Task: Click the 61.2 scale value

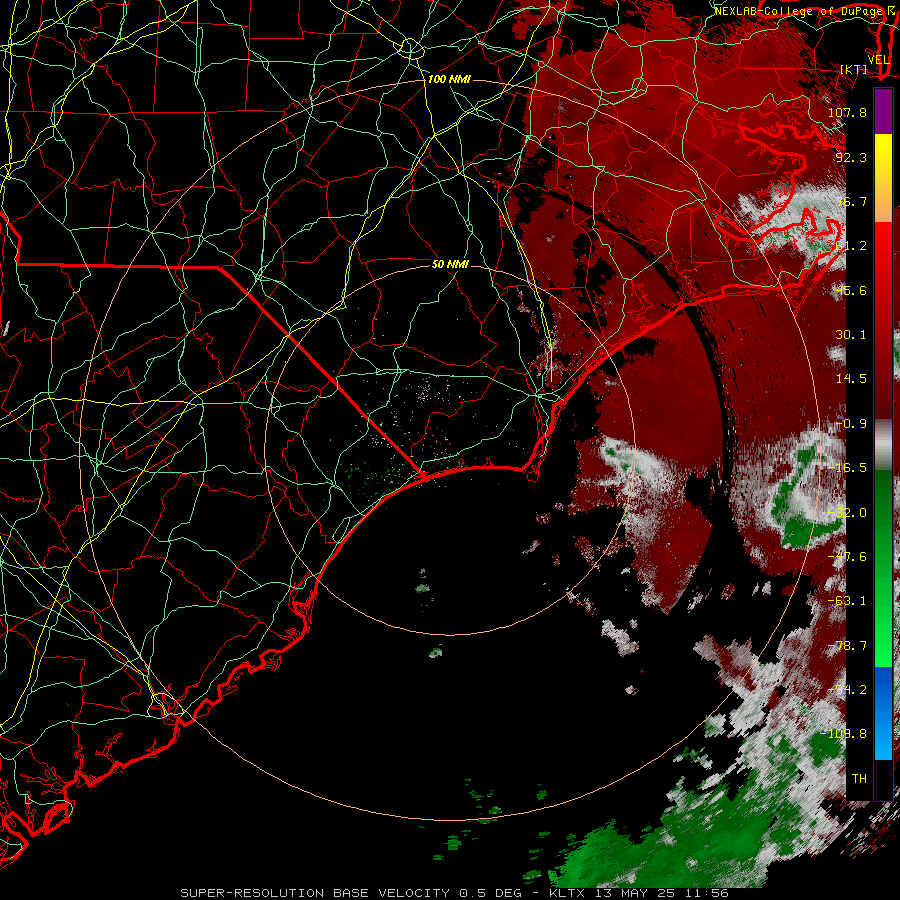Action: coord(851,246)
